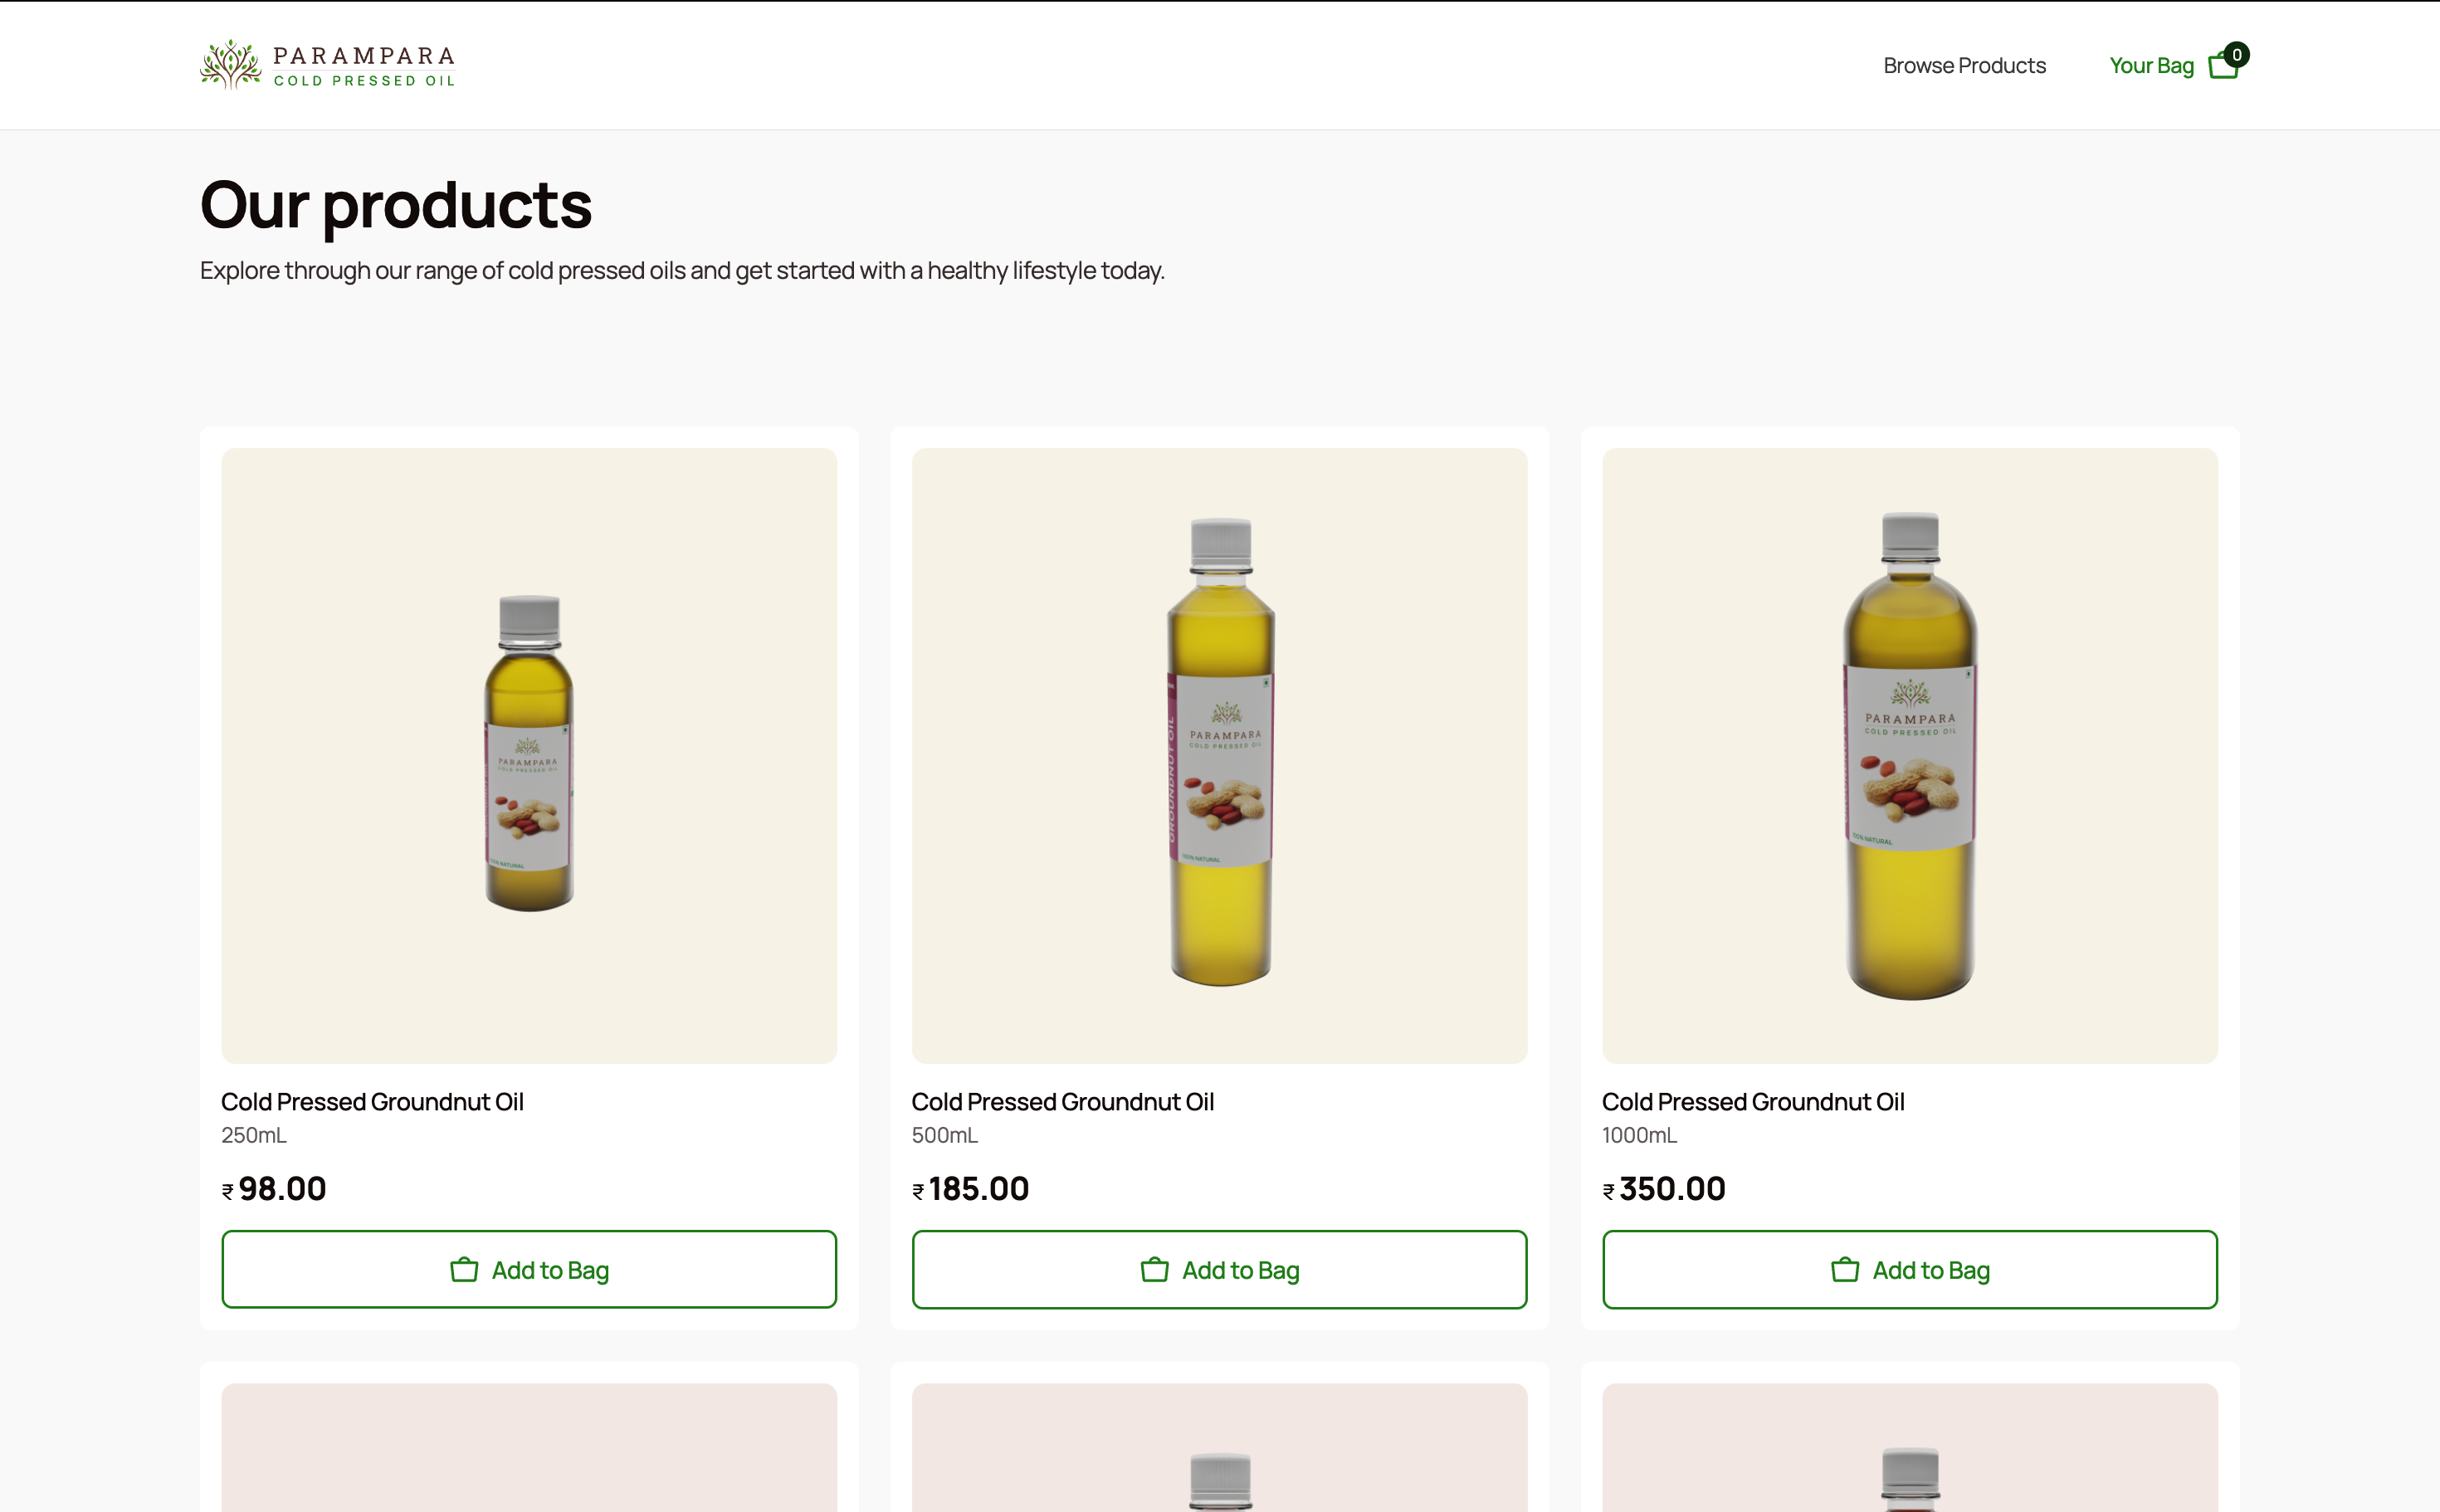Click the bag count badge showing 0
This screenshot has height=1512, width=2440.
click(2237, 54)
